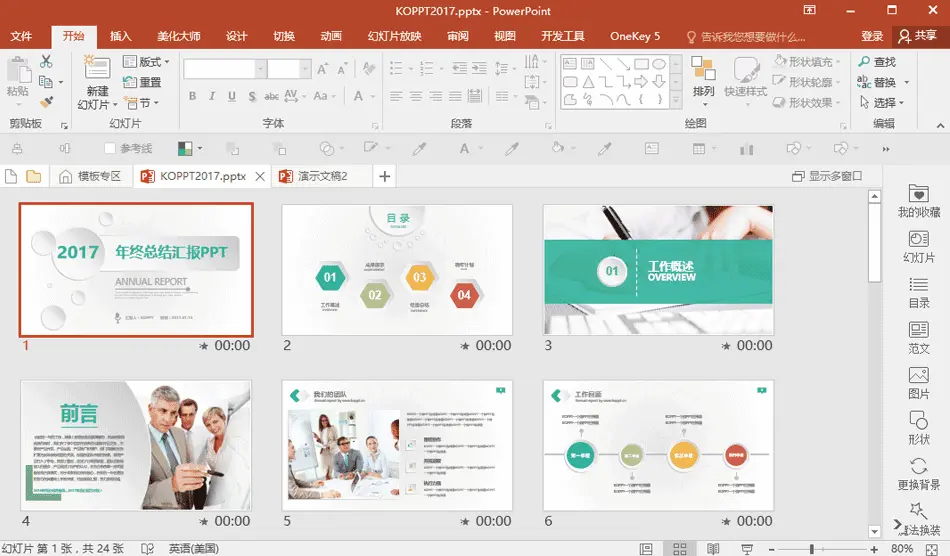Click the open folder icon in tab bar
Screen dimensions: 950x556
(x=33, y=176)
